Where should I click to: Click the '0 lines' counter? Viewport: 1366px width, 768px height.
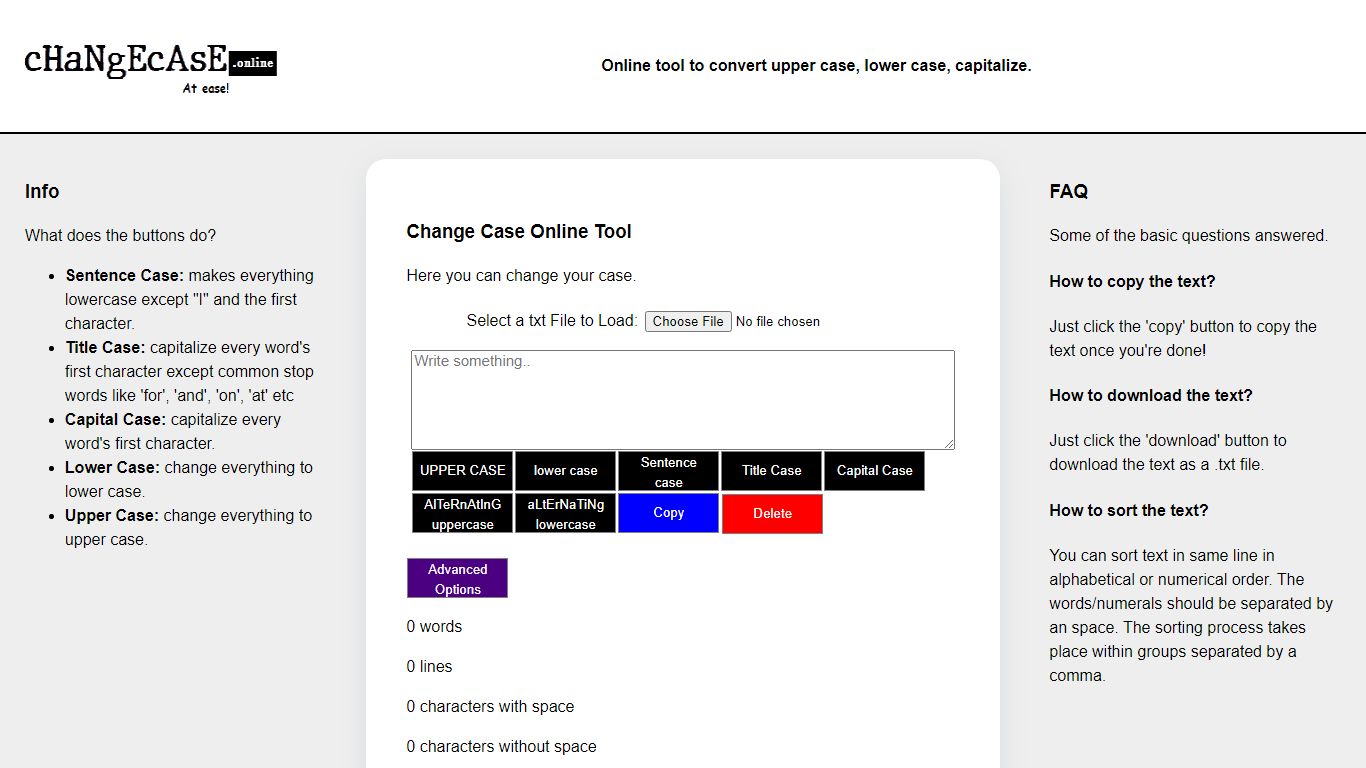click(429, 666)
